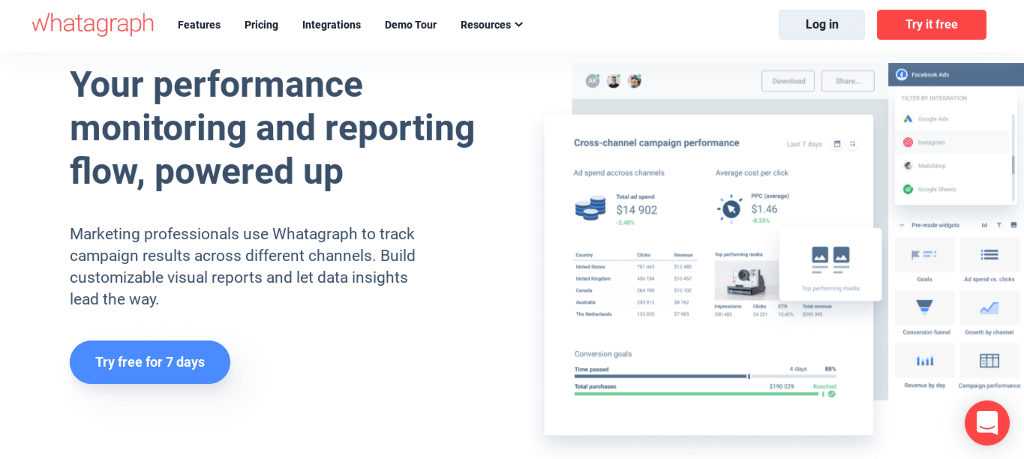The image size is (1024, 459).
Task: Click the '$14 902' total ad spend value
Action: (x=637, y=210)
